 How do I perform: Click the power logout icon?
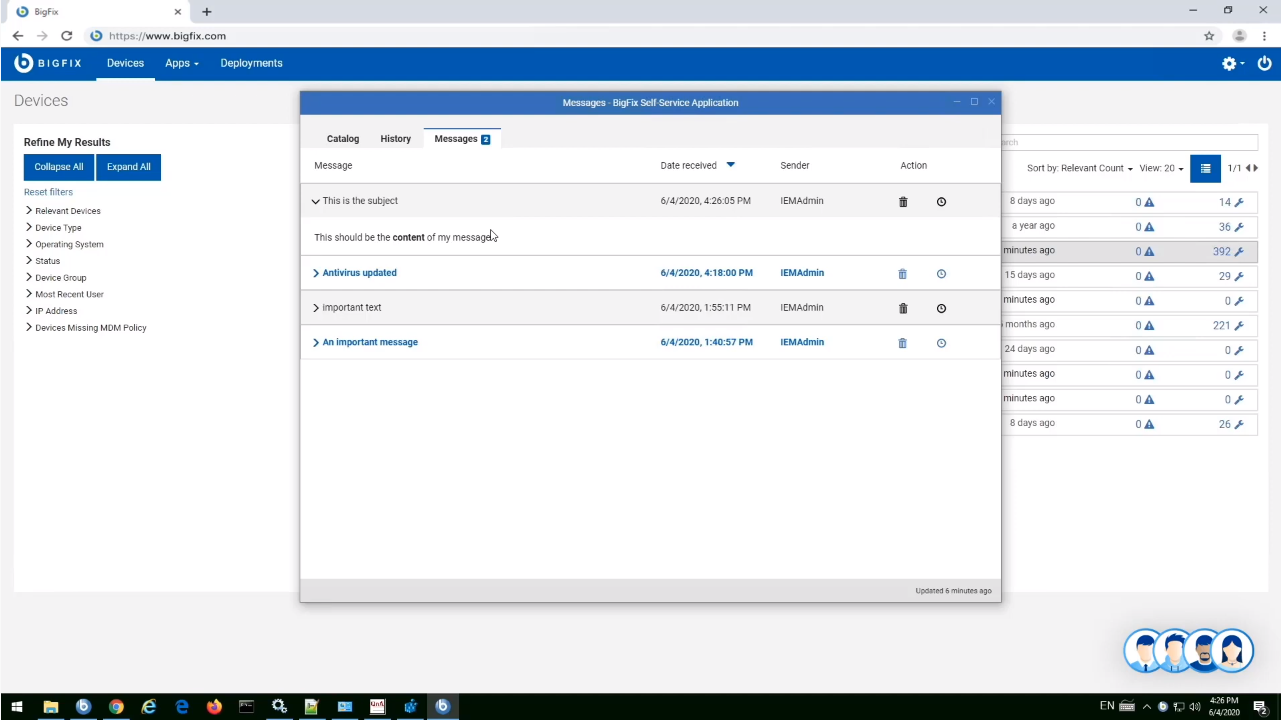(1264, 63)
